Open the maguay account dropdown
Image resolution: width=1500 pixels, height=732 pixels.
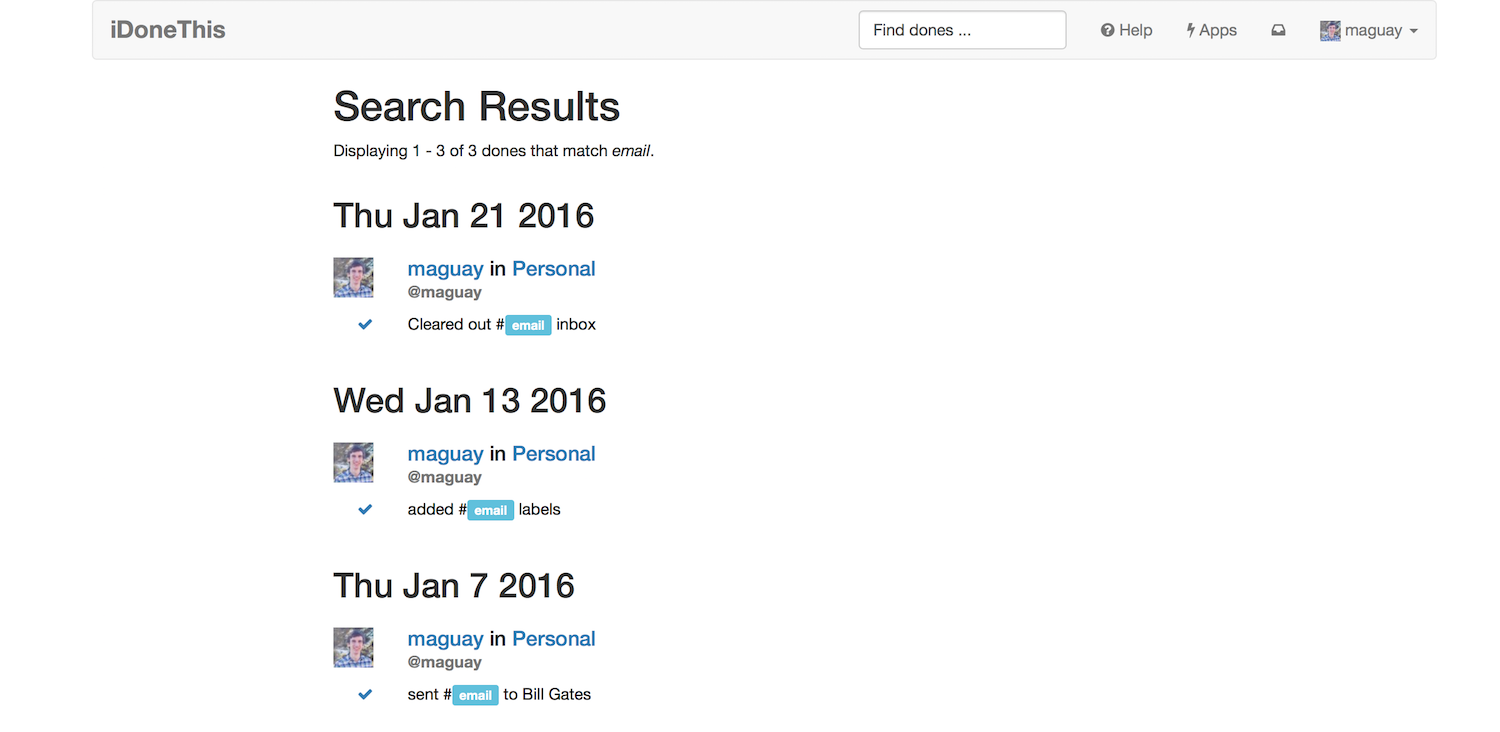1373,31
